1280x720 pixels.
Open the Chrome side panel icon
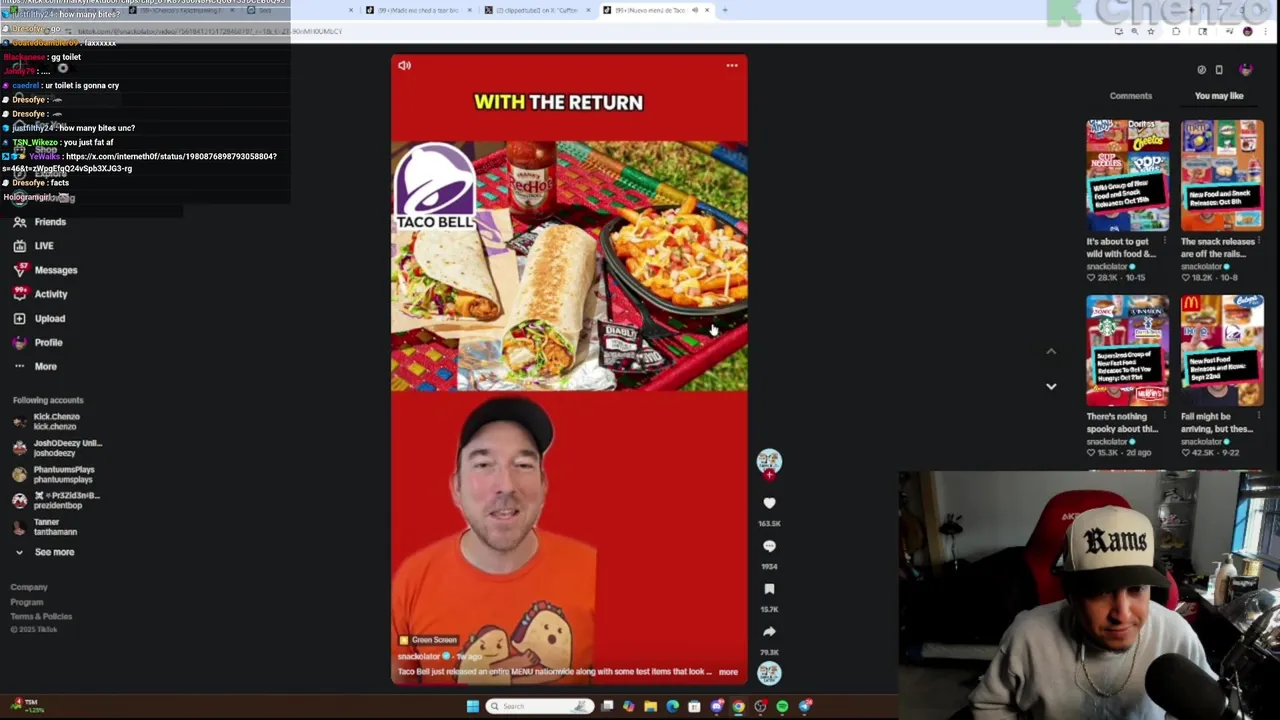coord(1203,31)
